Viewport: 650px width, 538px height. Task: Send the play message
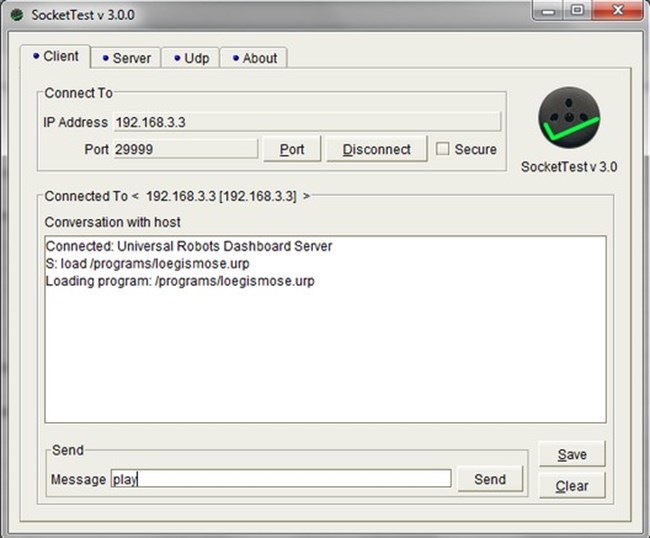490,479
